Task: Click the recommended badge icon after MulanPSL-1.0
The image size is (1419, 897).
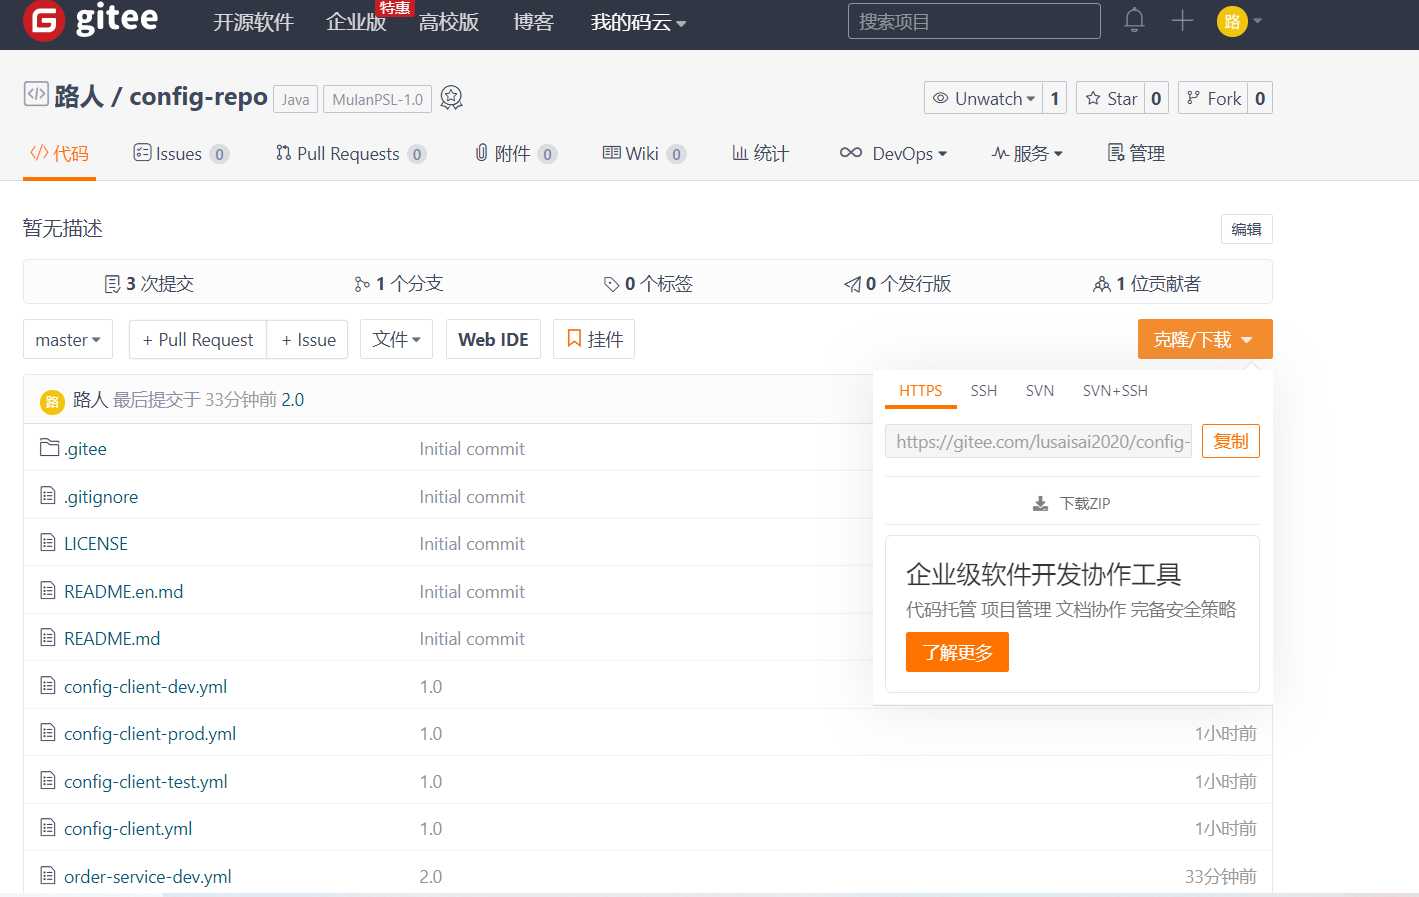Action: pos(451,98)
